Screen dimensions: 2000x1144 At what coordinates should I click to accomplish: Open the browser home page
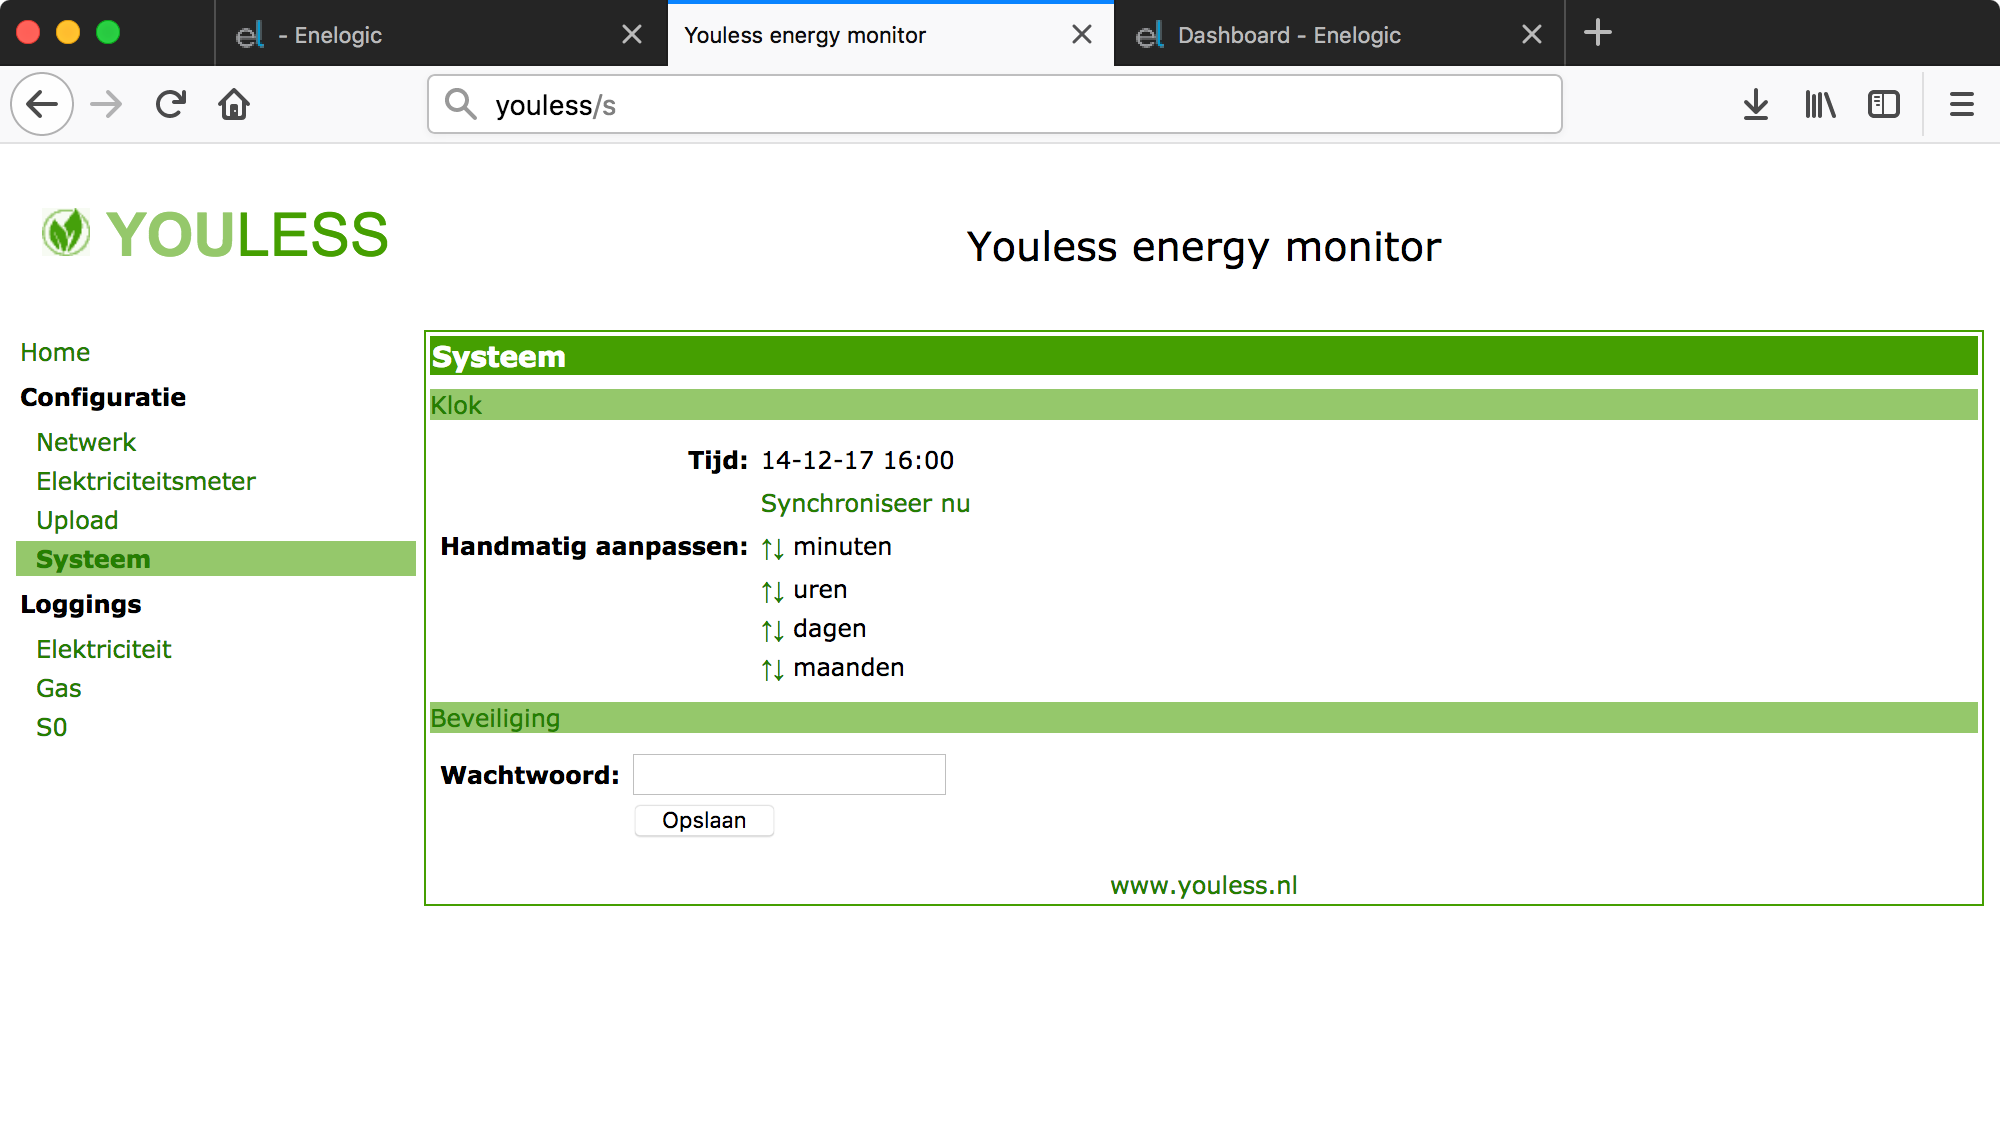234,104
